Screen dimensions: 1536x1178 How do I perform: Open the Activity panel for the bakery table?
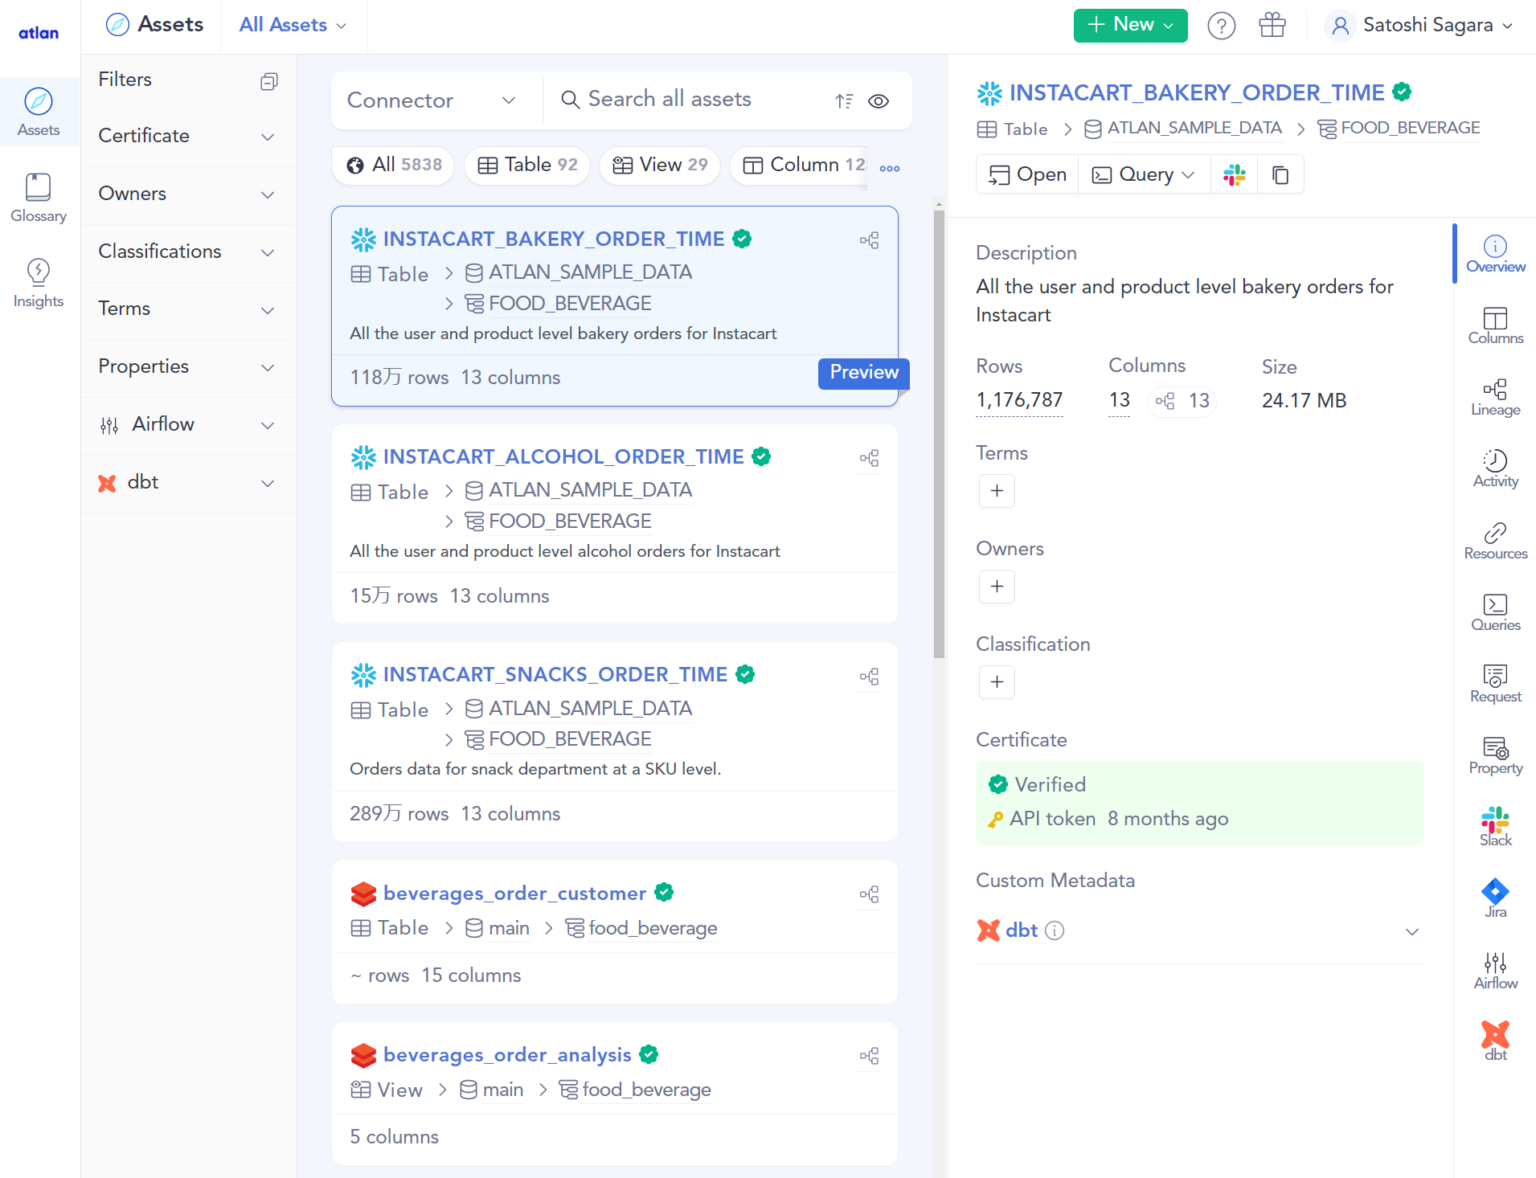[x=1495, y=467]
